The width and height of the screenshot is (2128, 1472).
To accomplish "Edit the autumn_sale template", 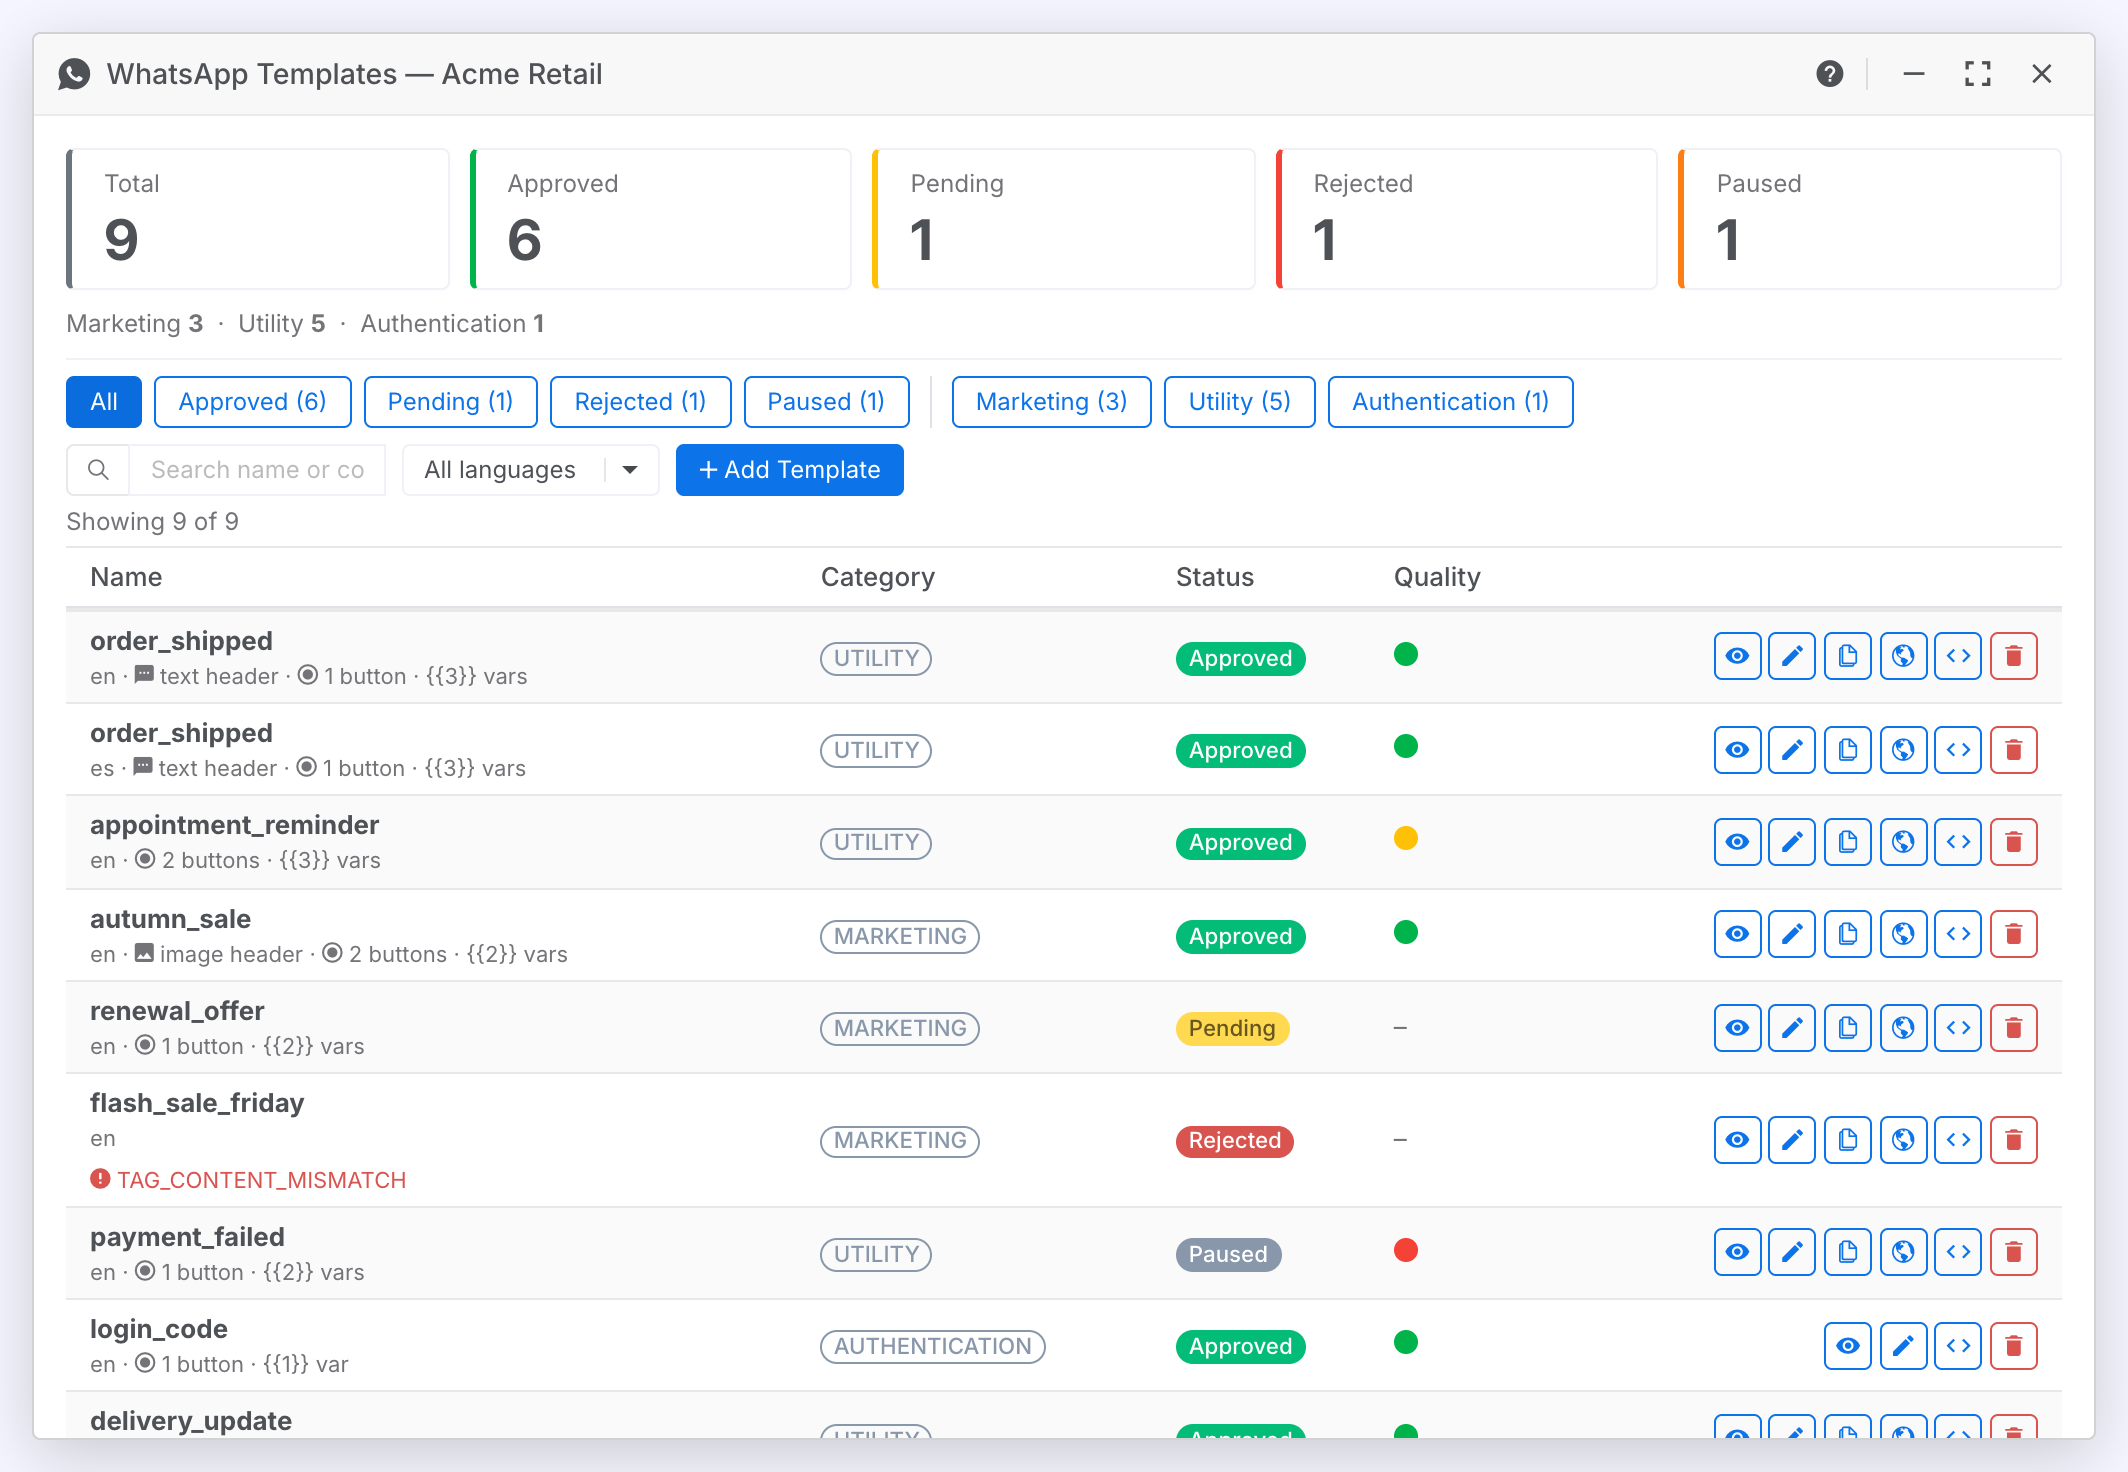I will (1792, 934).
